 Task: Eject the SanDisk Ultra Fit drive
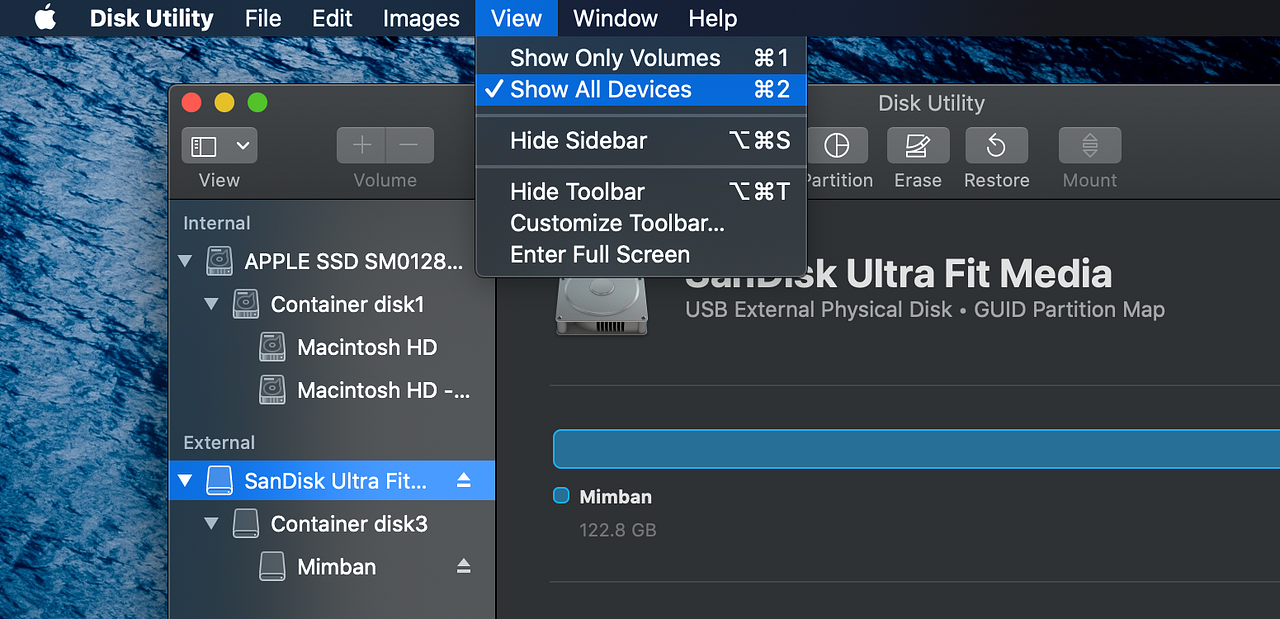point(463,480)
